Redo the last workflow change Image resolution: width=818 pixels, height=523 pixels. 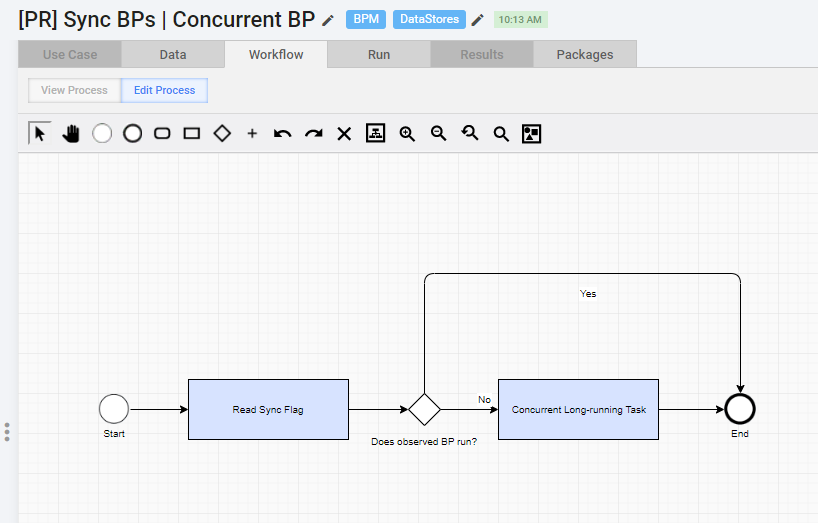click(314, 133)
